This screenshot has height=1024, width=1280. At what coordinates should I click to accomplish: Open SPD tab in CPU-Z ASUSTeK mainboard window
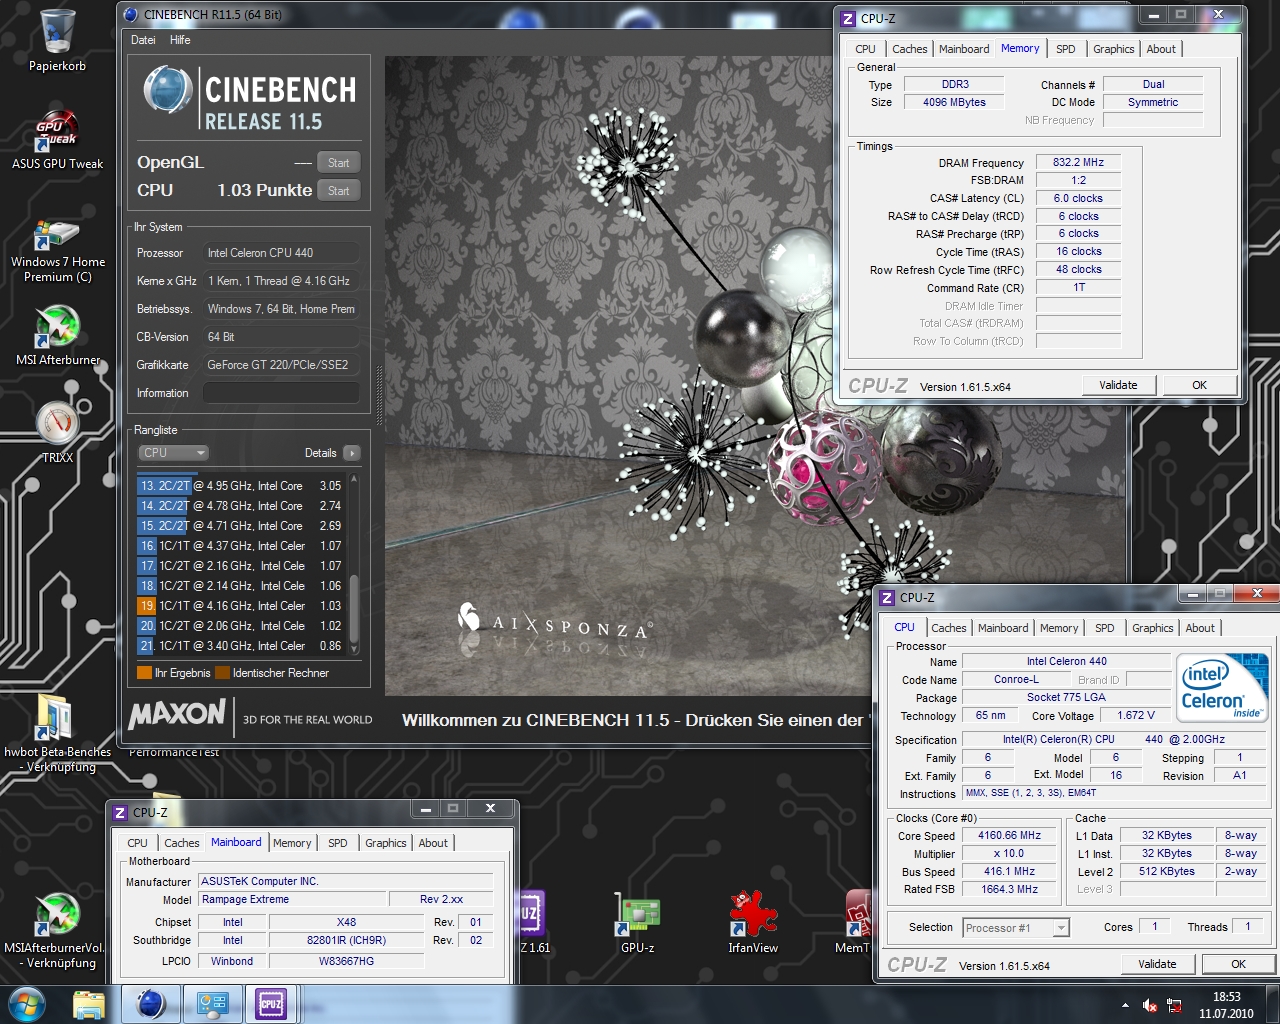(x=338, y=843)
